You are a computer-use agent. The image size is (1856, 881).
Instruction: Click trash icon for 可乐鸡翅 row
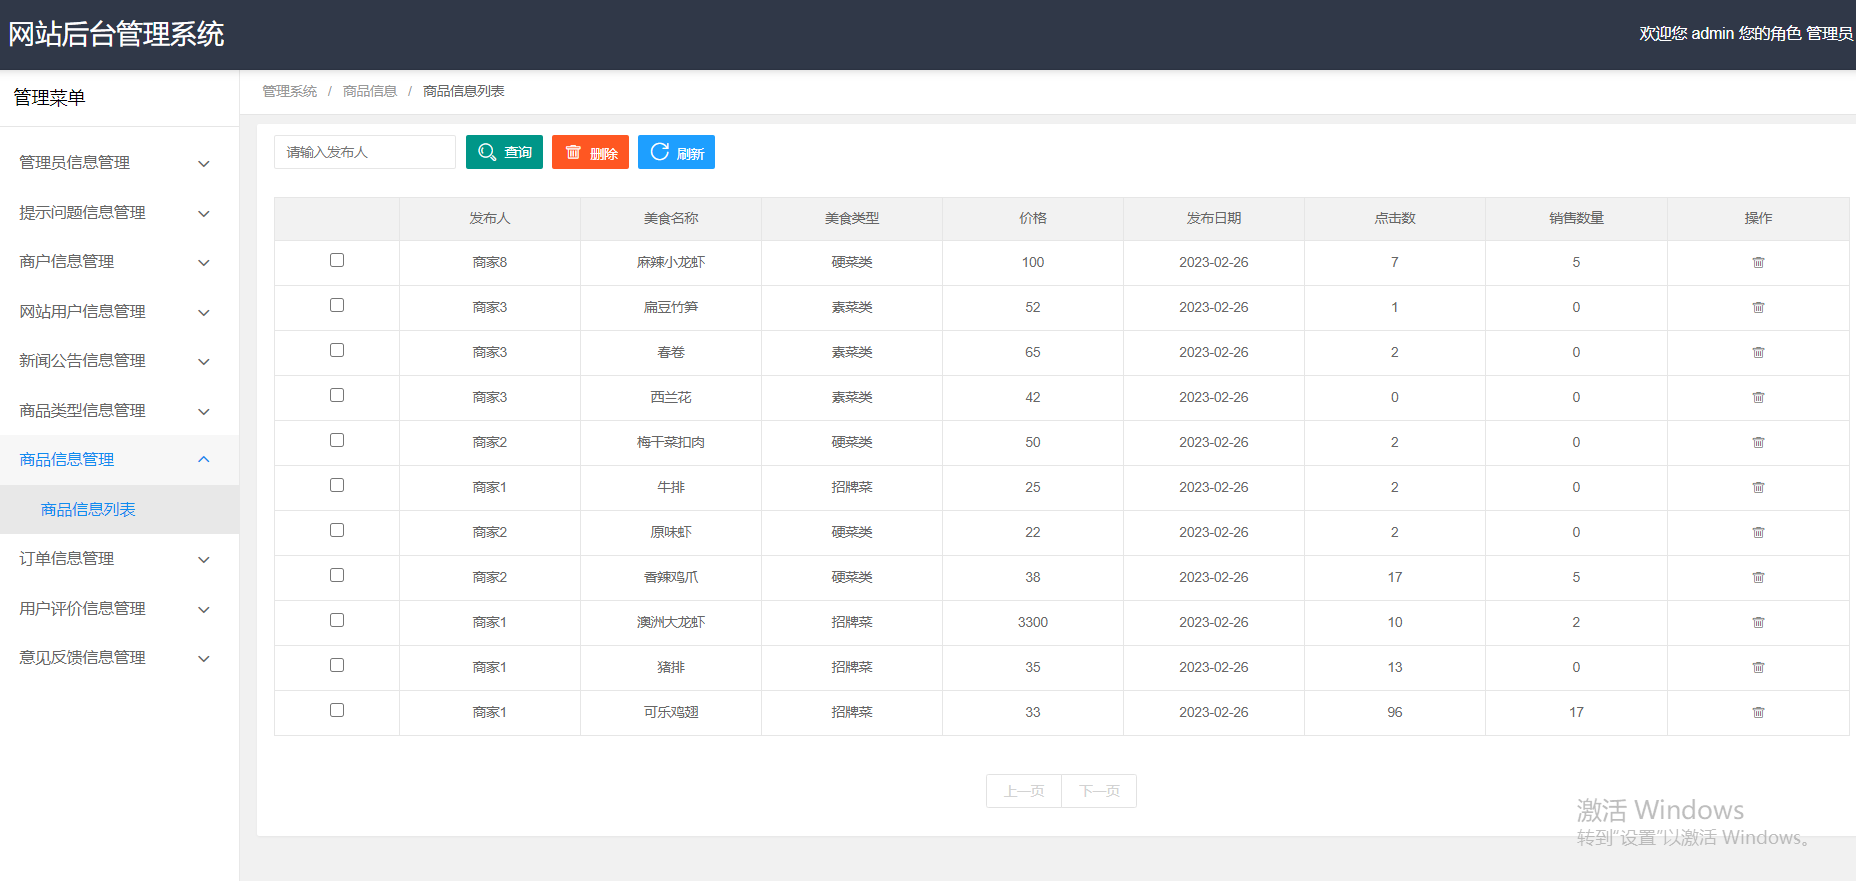click(1758, 712)
